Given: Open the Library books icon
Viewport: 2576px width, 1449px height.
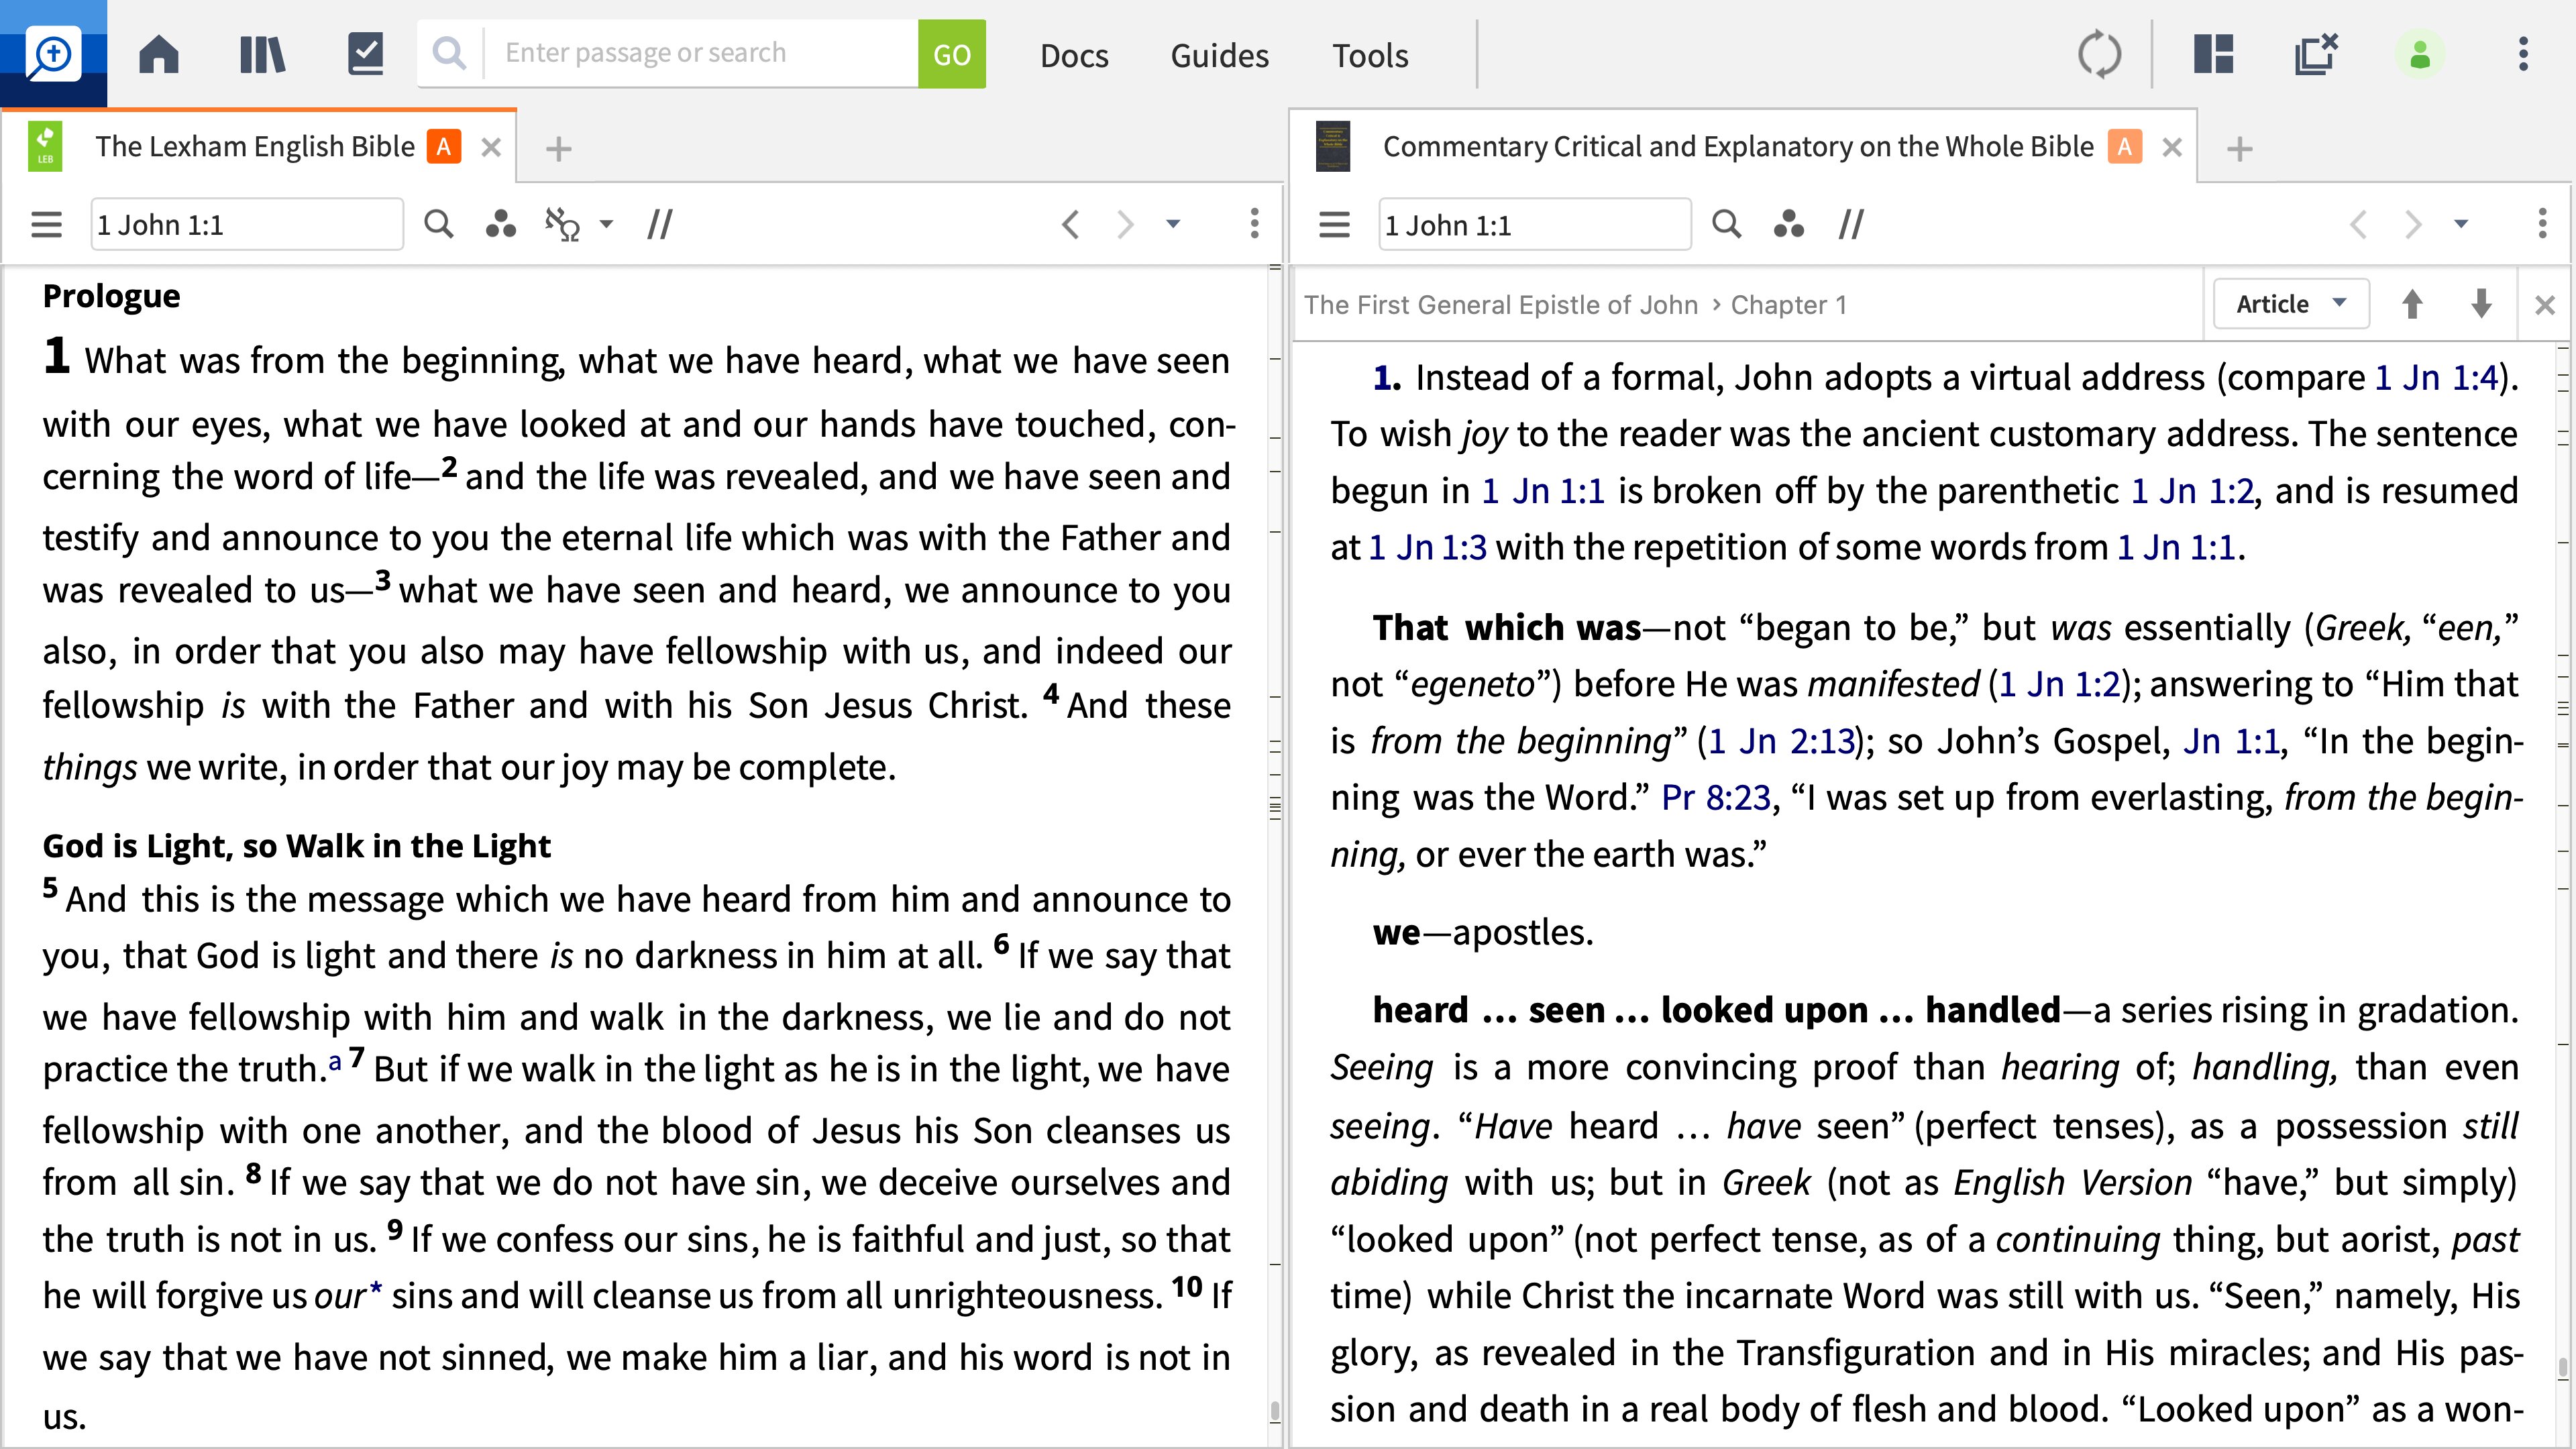Looking at the screenshot, I should 262,54.
